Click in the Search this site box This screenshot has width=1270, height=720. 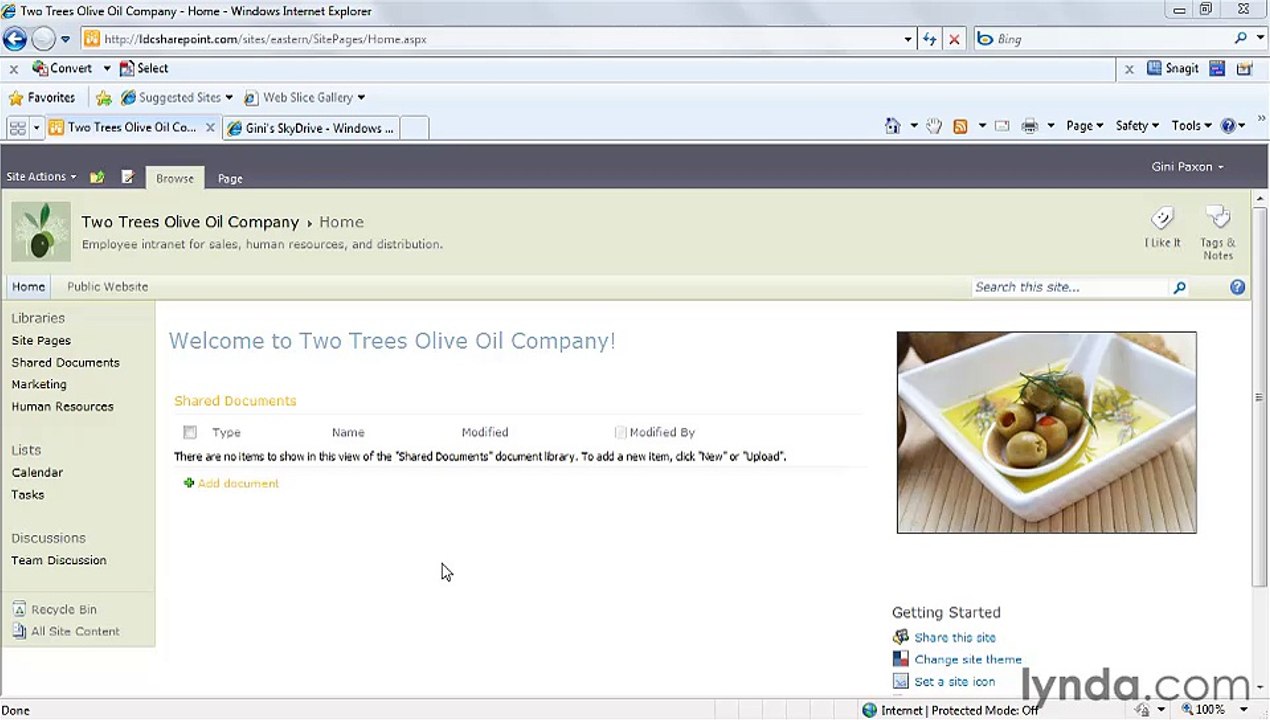[1070, 287]
